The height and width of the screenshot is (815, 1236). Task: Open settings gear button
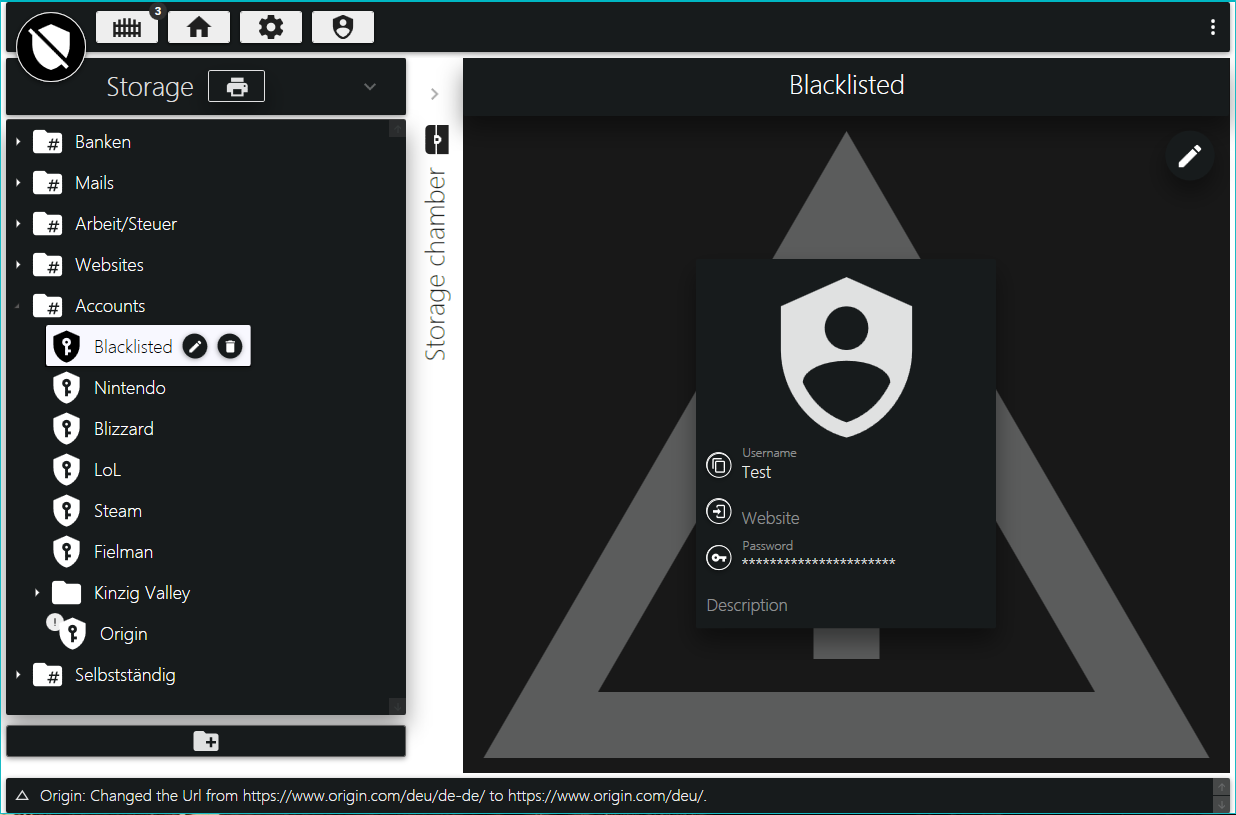(271, 27)
